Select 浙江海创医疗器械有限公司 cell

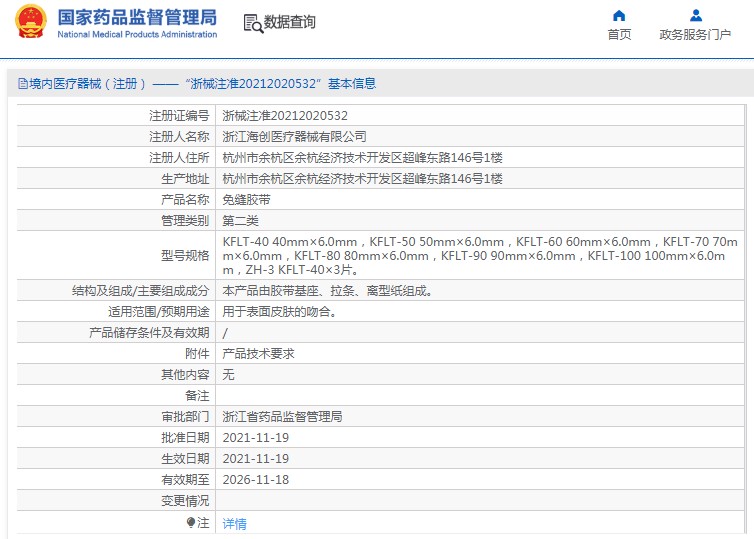(294, 137)
